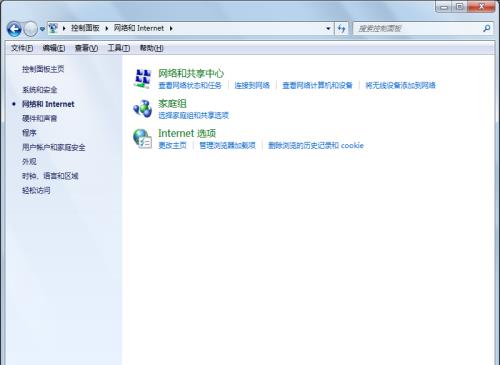Select 用户帐户和家庭安全 in the sidebar
The height and width of the screenshot is (365, 500).
pos(54,147)
